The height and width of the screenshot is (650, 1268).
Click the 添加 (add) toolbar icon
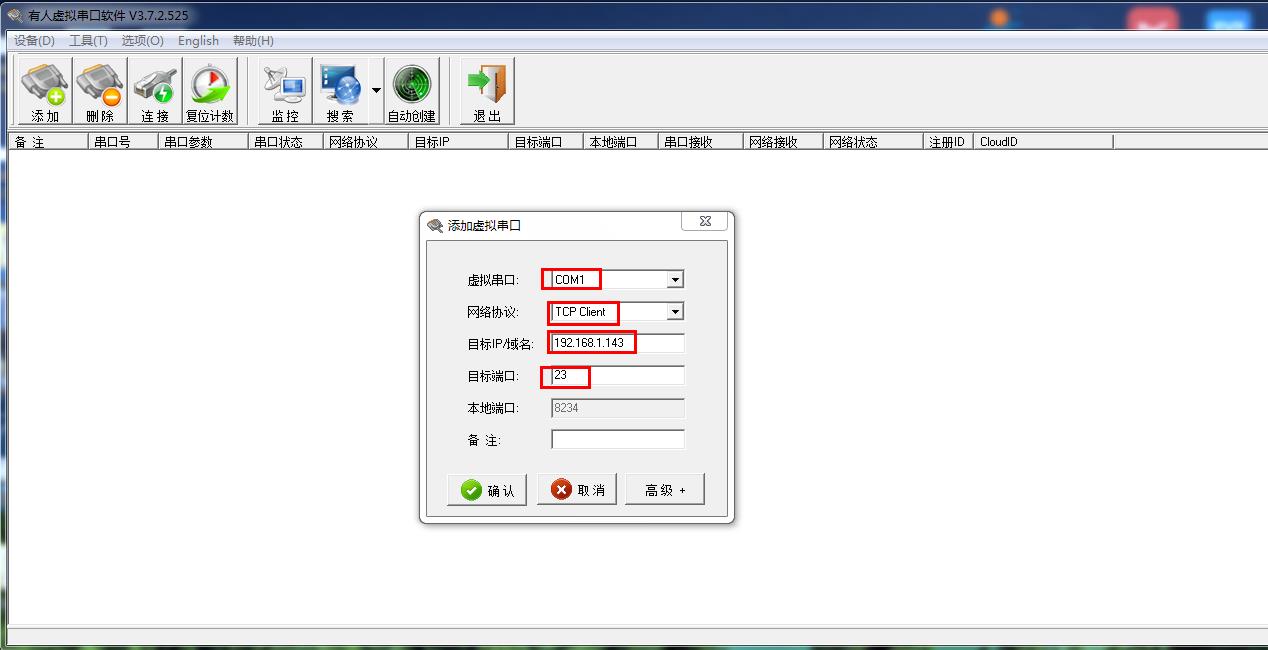pos(45,92)
